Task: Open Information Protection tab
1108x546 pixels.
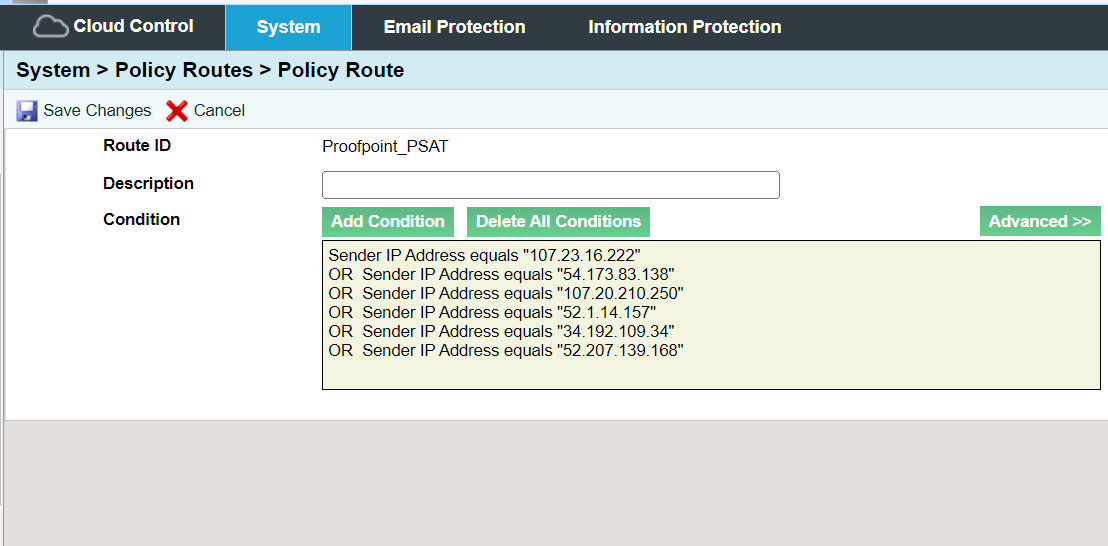Action: pyautogui.click(x=684, y=27)
